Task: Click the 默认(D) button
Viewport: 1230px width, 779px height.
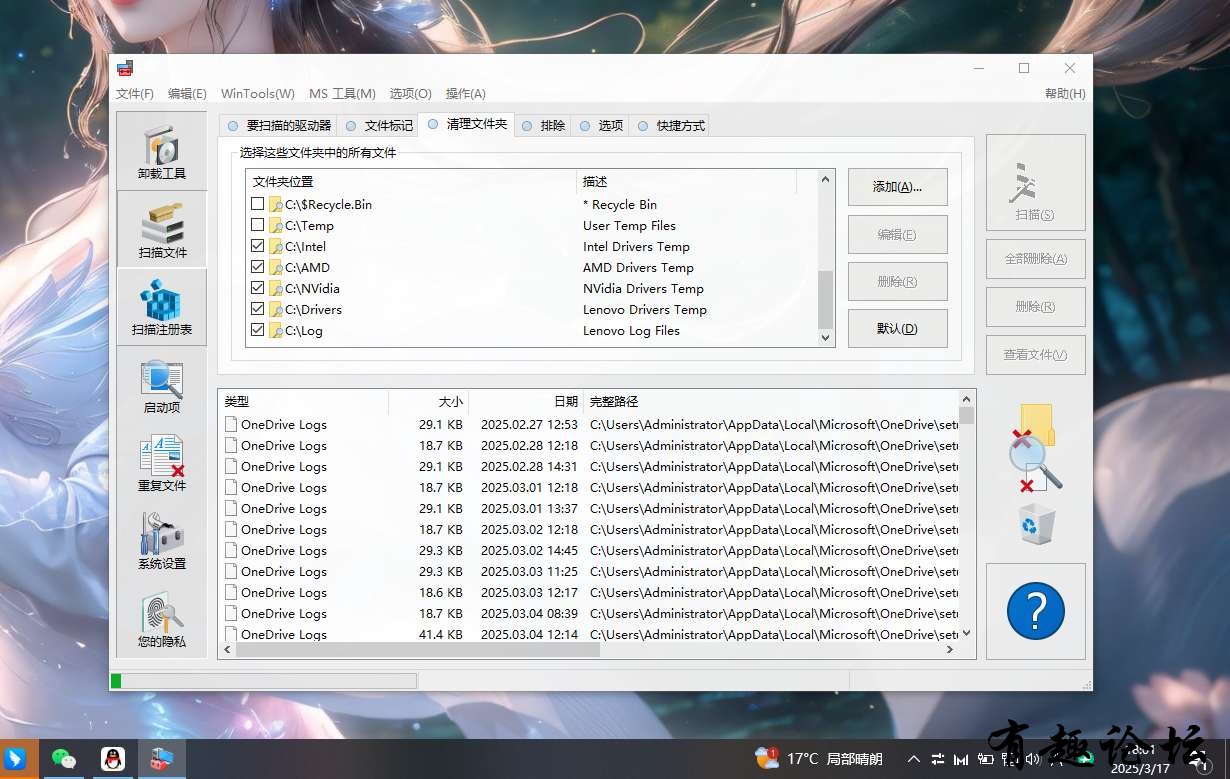Action: [x=897, y=329]
